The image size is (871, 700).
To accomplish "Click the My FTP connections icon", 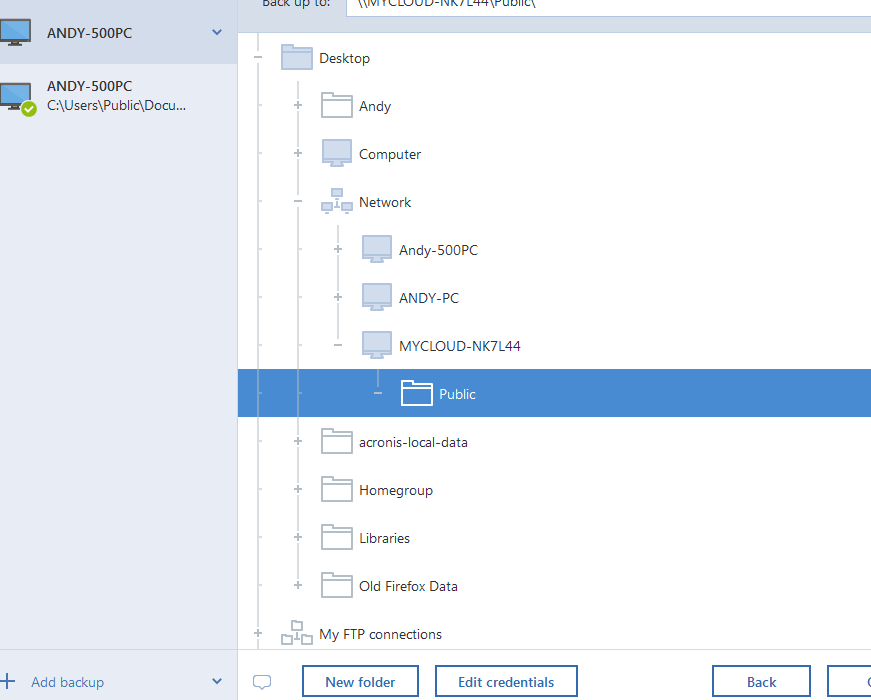I will point(297,633).
